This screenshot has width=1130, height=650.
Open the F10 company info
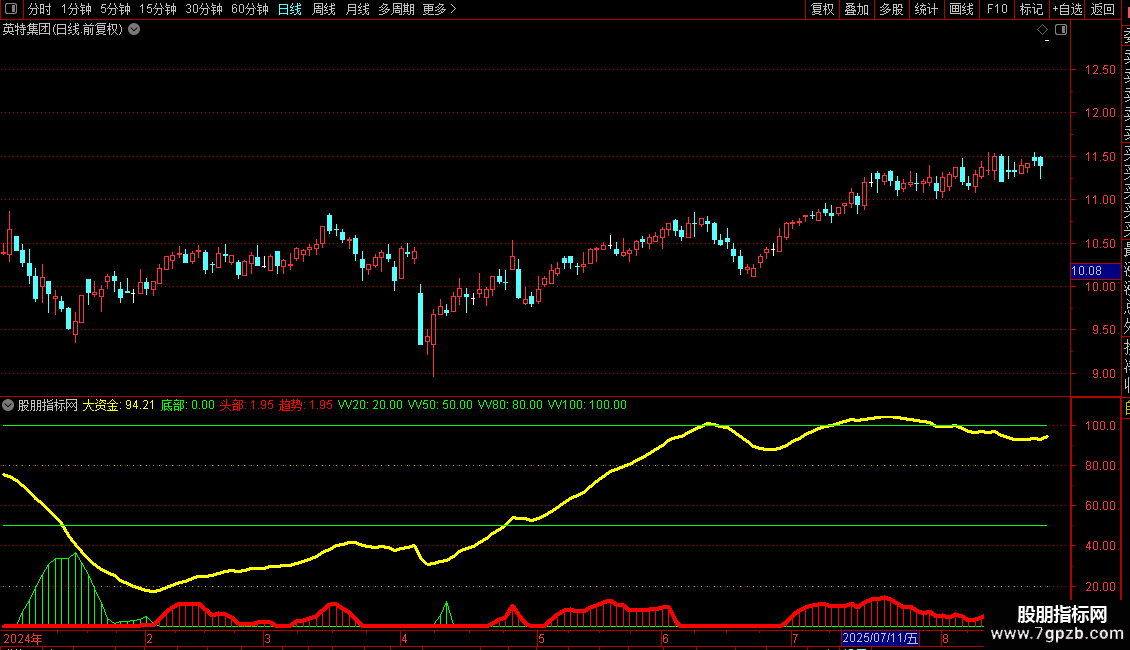coord(997,9)
